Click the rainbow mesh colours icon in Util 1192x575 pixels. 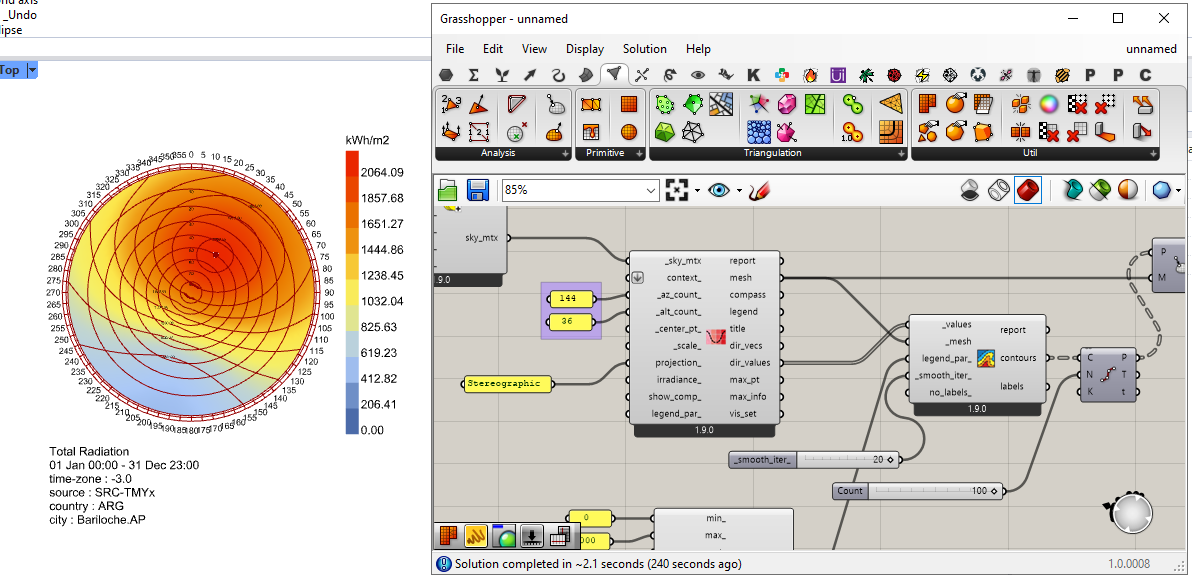click(x=1047, y=103)
